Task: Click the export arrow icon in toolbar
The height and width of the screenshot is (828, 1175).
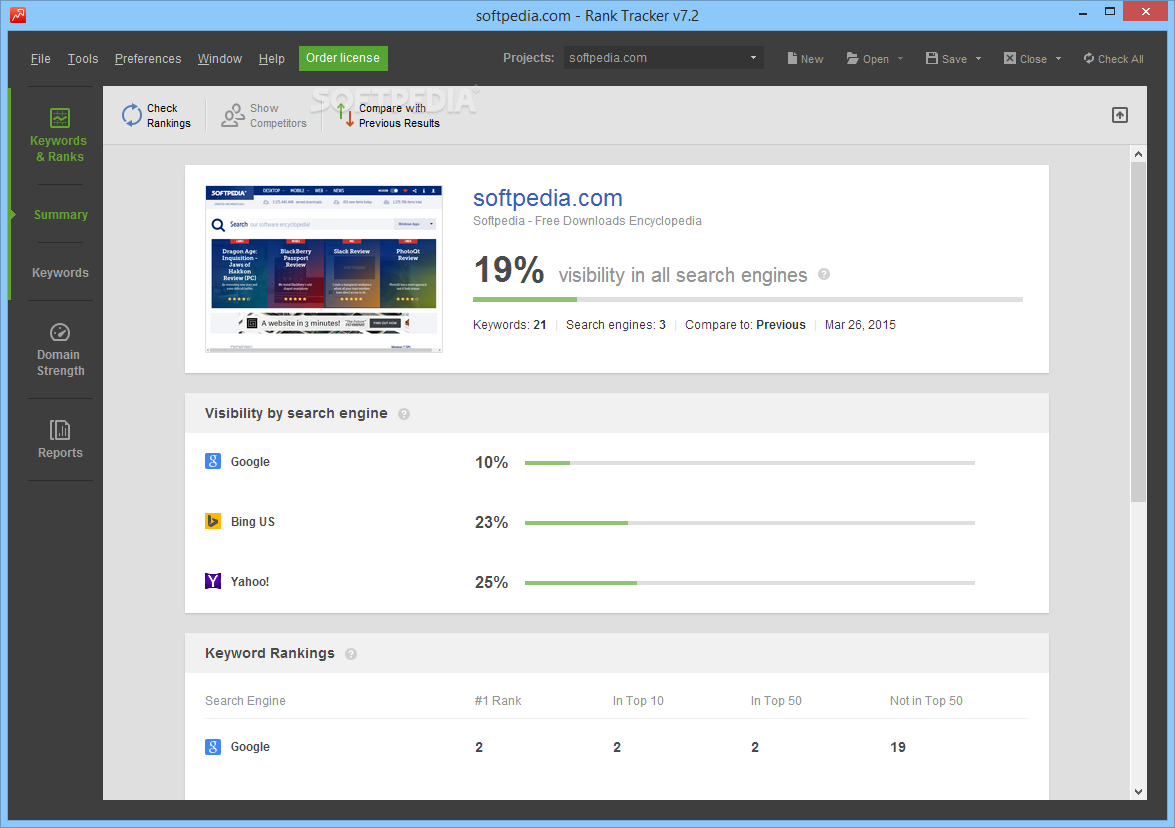Action: 1120,115
